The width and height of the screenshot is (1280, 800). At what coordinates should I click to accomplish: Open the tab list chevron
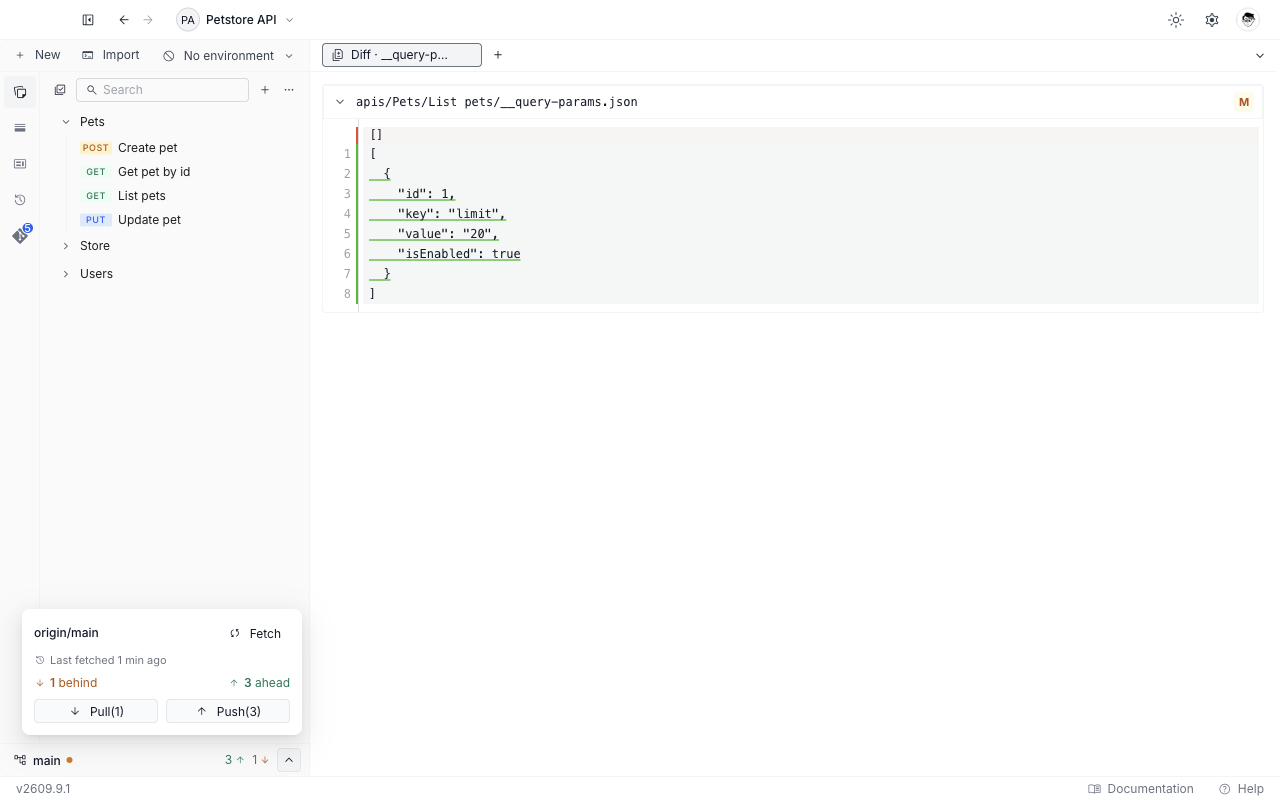1260,56
